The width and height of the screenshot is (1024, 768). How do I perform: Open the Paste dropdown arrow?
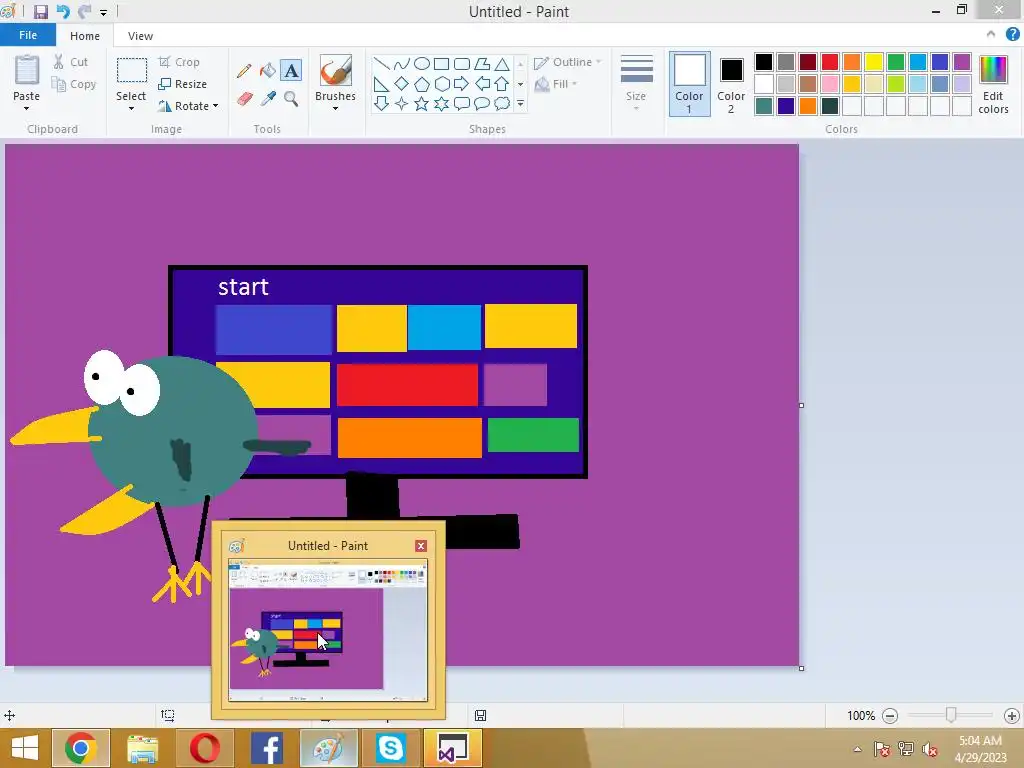(x=27, y=108)
